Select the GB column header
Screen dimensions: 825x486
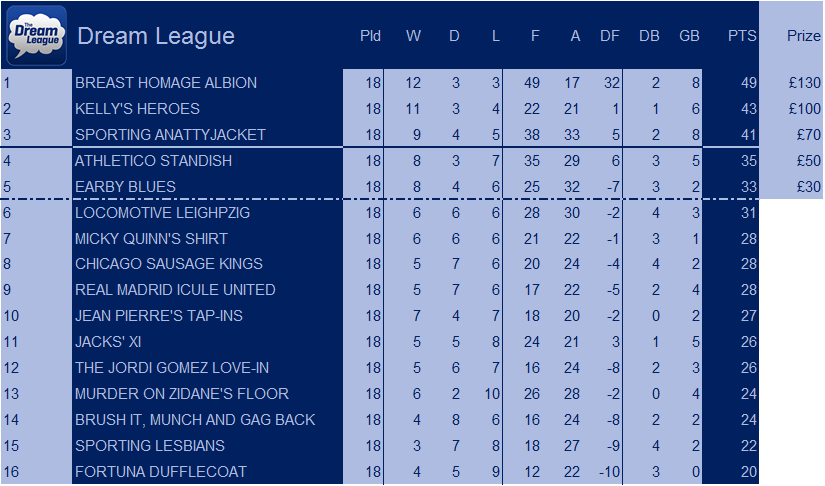[x=689, y=36]
